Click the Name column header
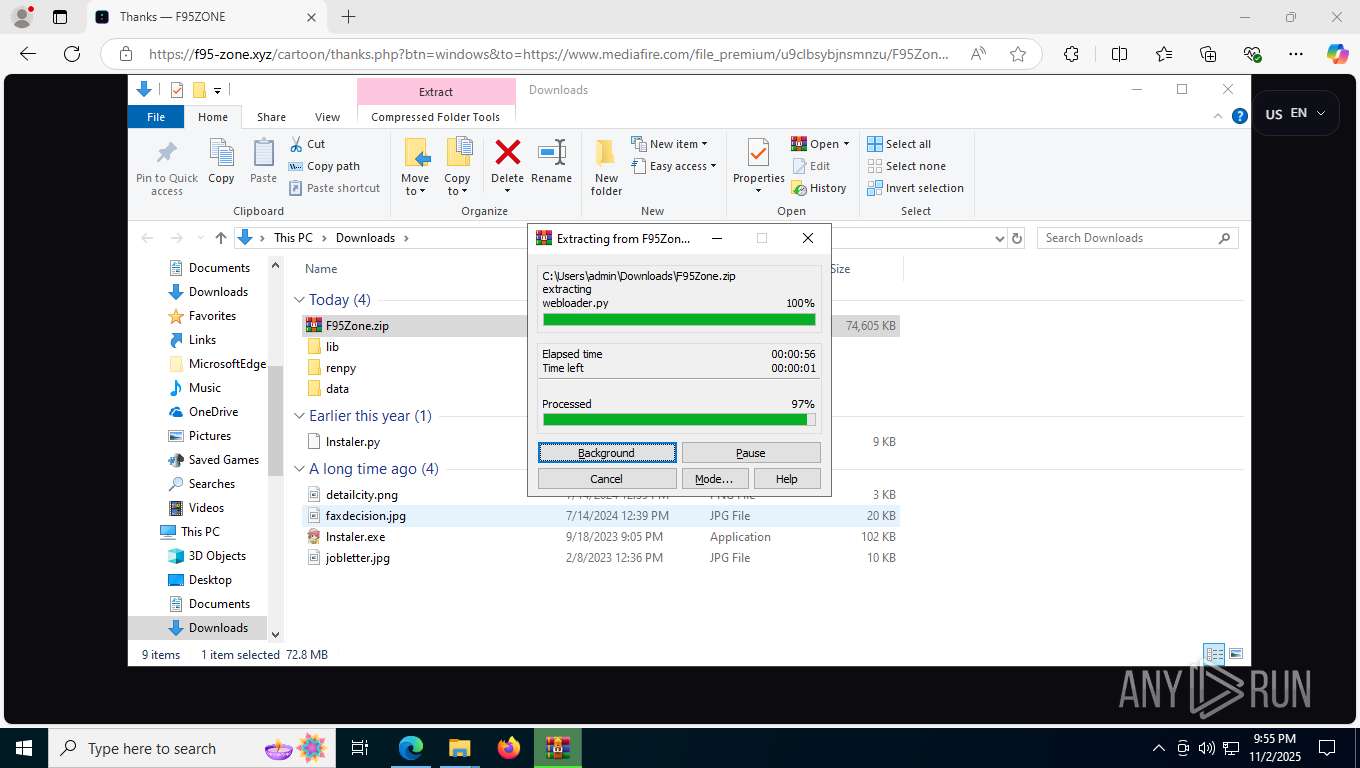 point(321,269)
